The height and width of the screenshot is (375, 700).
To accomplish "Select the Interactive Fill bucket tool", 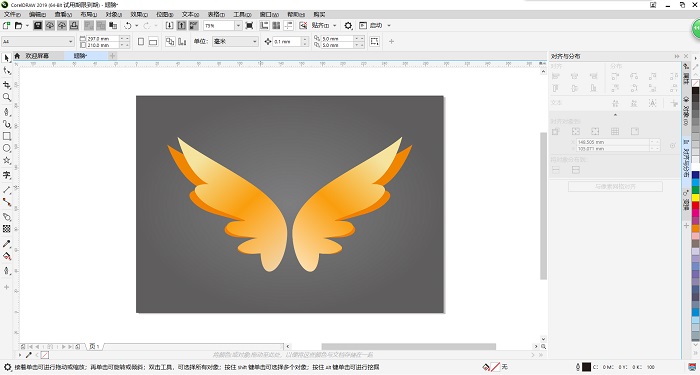I will click(7, 256).
